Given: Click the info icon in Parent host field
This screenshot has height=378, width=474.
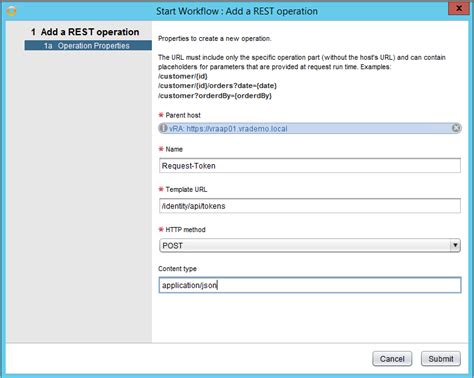Looking at the screenshot, I should 163,128.
